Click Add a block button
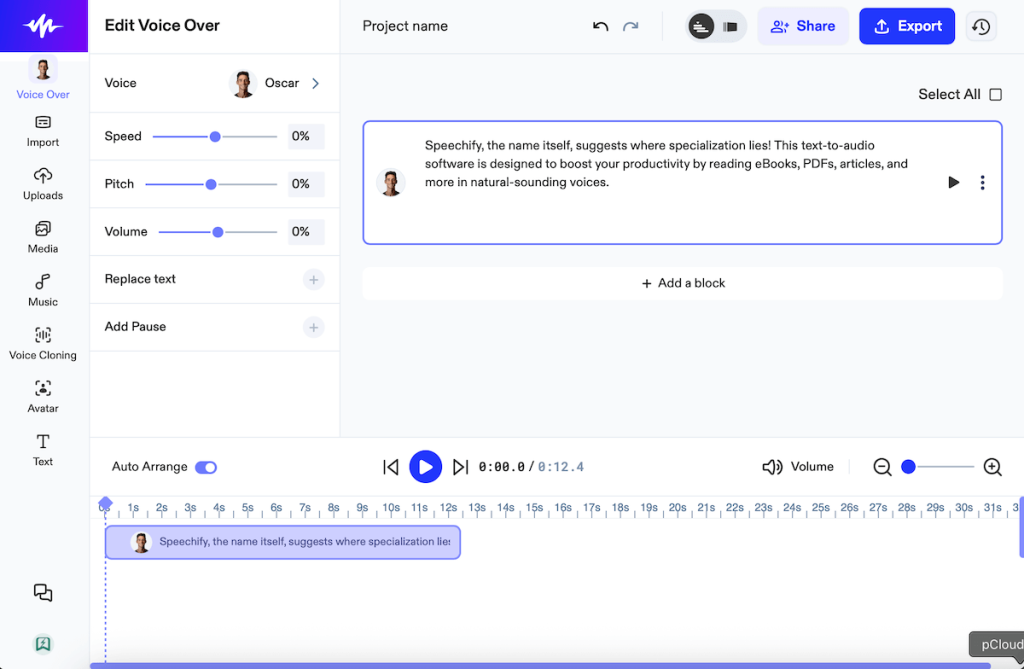 point(682,283)
